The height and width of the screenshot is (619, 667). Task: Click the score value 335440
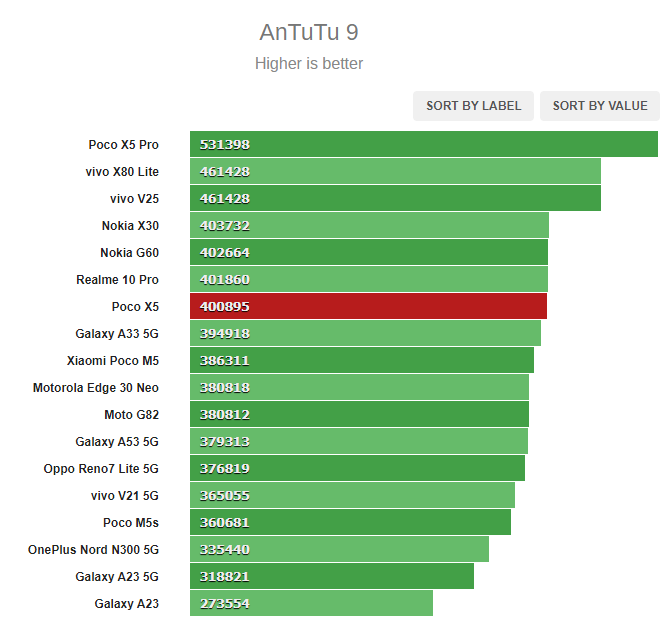(x=225, y=550)
